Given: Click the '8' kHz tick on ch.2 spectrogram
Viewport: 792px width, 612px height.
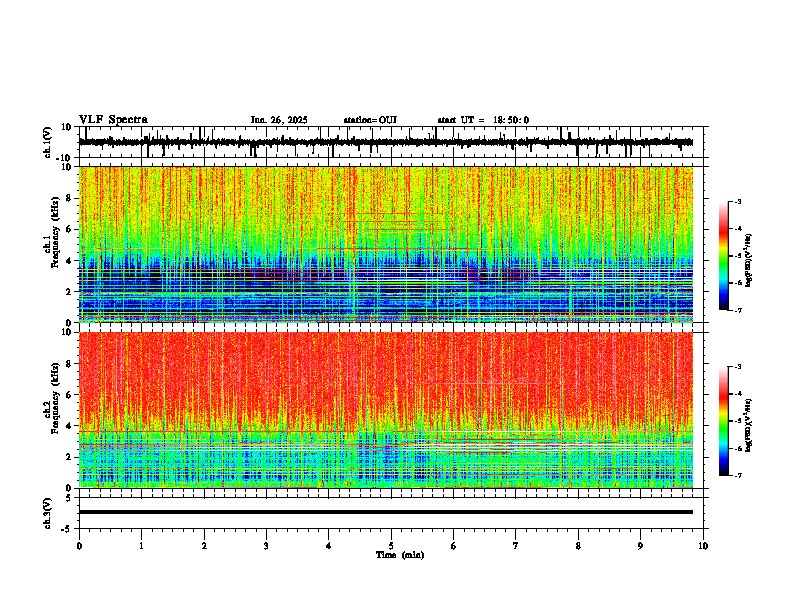Looking at the screenshot, I should click(70, 364).
